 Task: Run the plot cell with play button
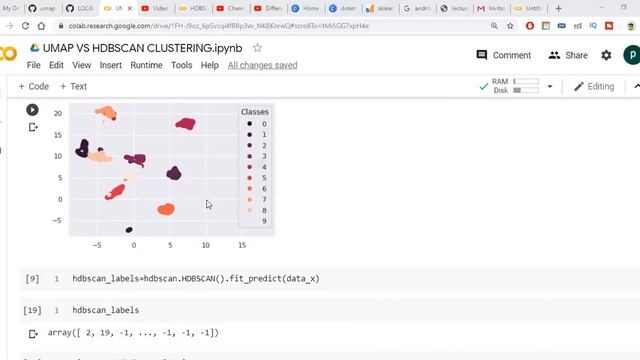(32, 110)
